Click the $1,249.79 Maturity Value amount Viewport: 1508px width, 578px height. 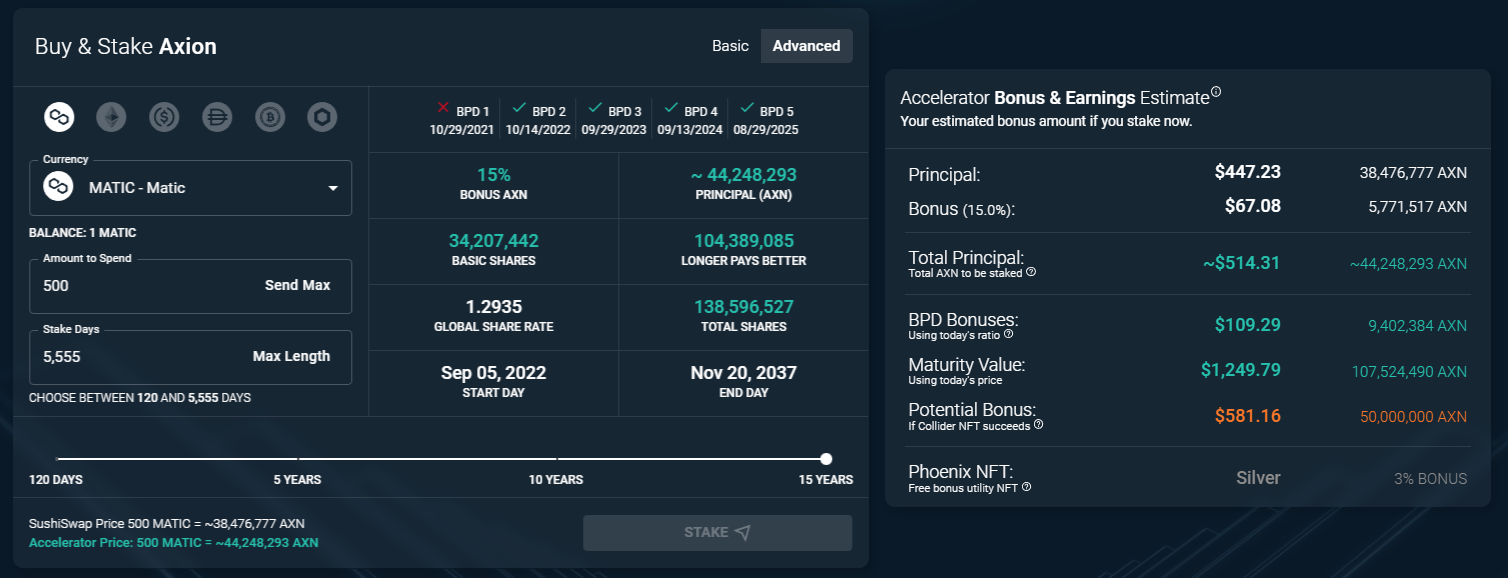(1240, 370)
